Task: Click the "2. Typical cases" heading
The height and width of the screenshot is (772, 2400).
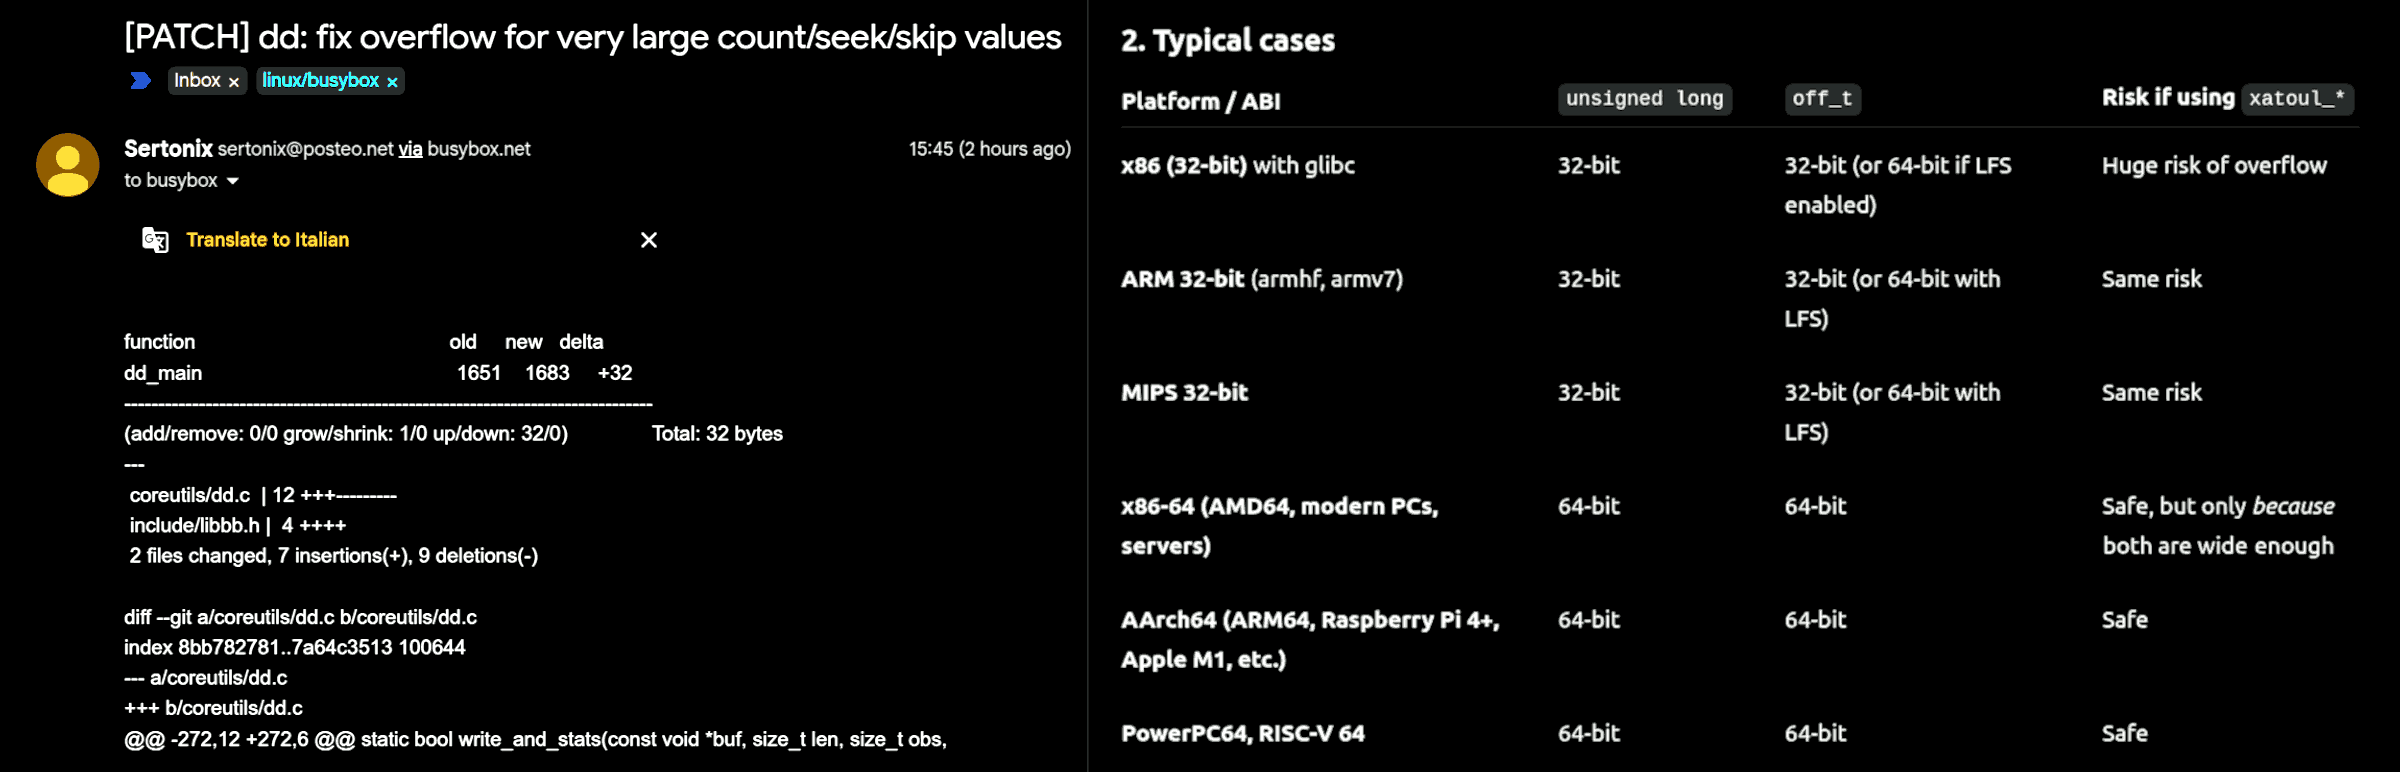Action: point(1227,40)
